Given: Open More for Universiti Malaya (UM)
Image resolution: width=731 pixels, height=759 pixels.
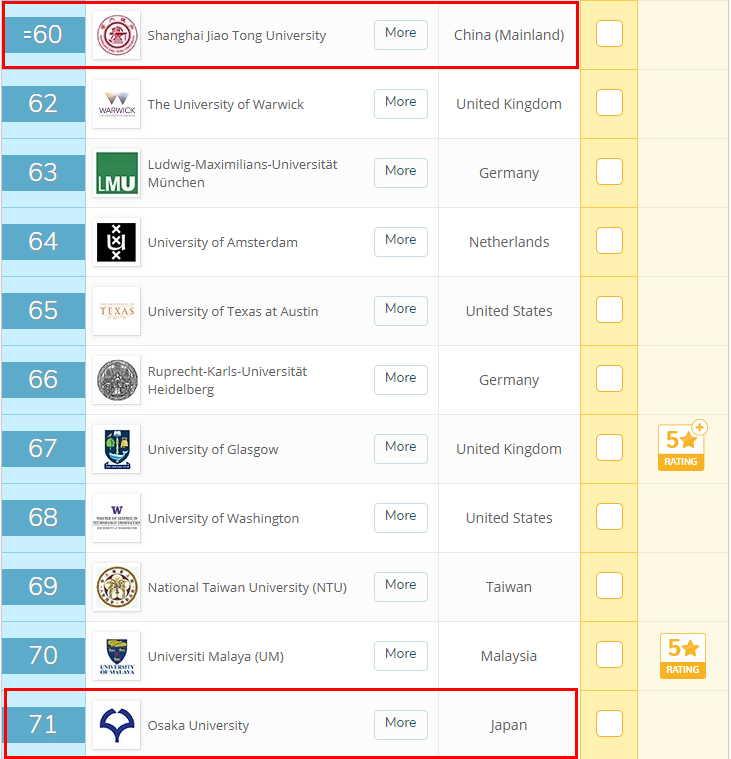Looking at the screenshot, I should [401, 655].
